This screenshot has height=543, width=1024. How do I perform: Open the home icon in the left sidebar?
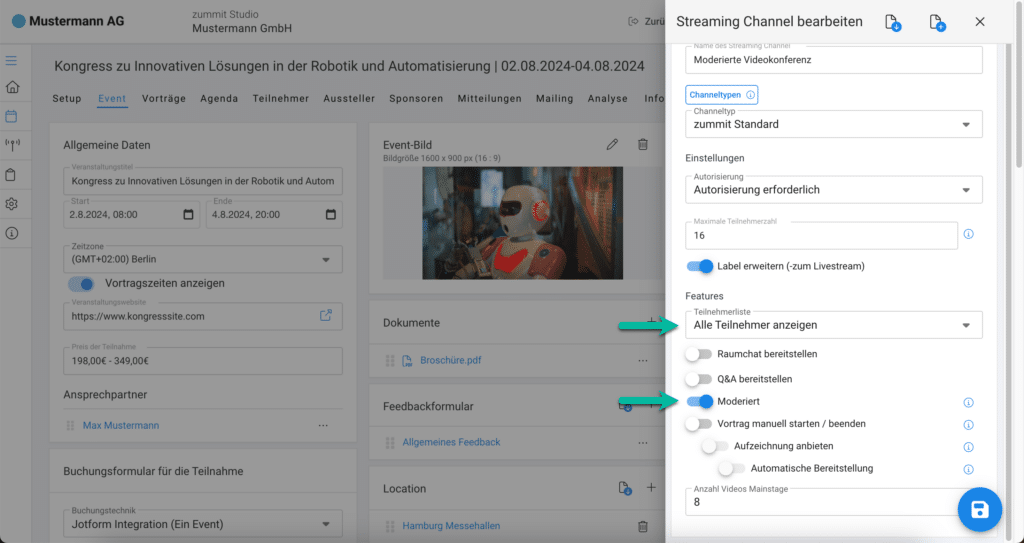pyautogui.click(x=12, y=88)
